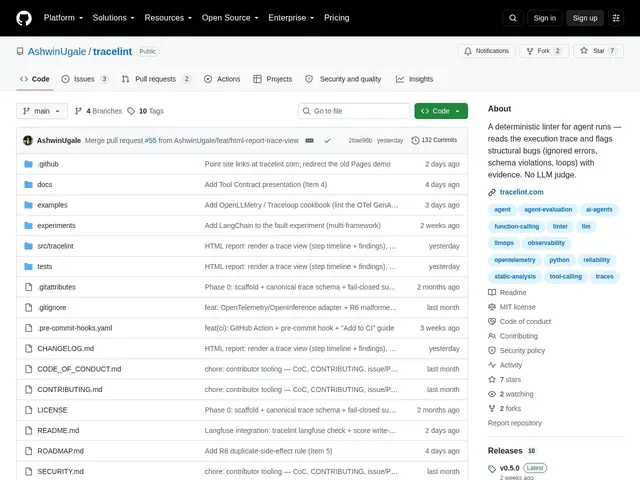
Task: Click Report repository link
Action: click(515, 423)
